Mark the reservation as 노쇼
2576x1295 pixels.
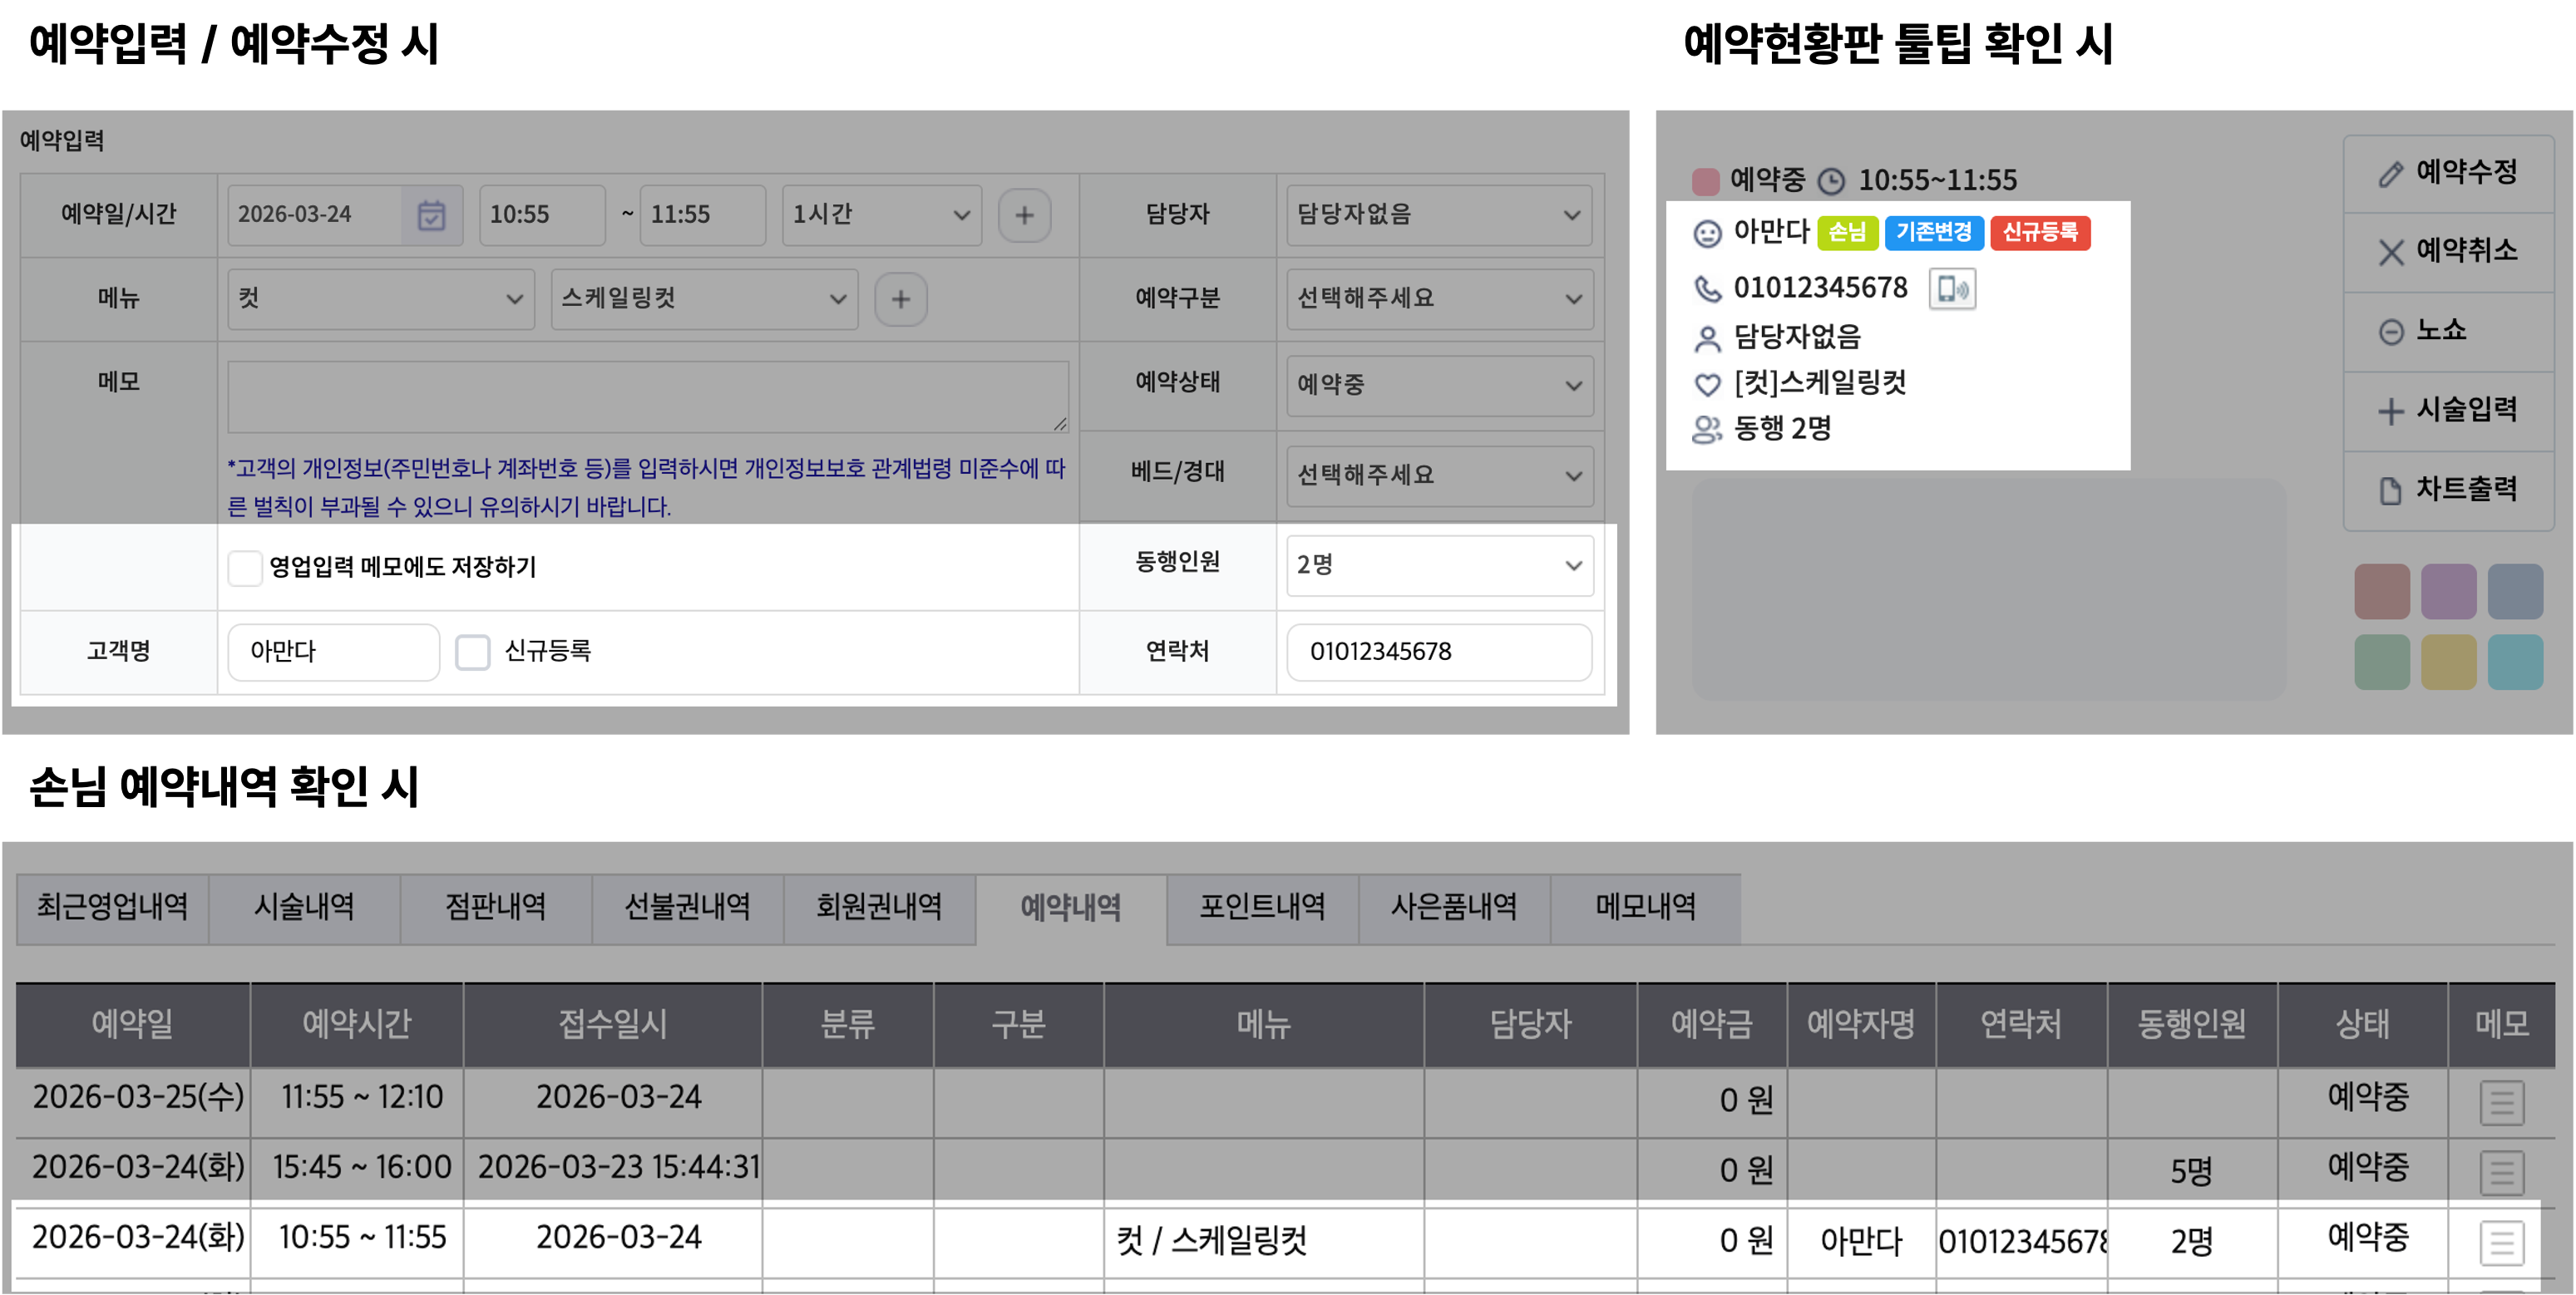(x=2448, y=331)
